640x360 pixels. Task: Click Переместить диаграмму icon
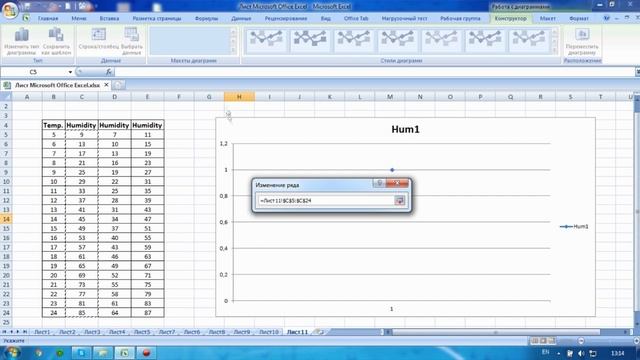(x=582, y=35)
